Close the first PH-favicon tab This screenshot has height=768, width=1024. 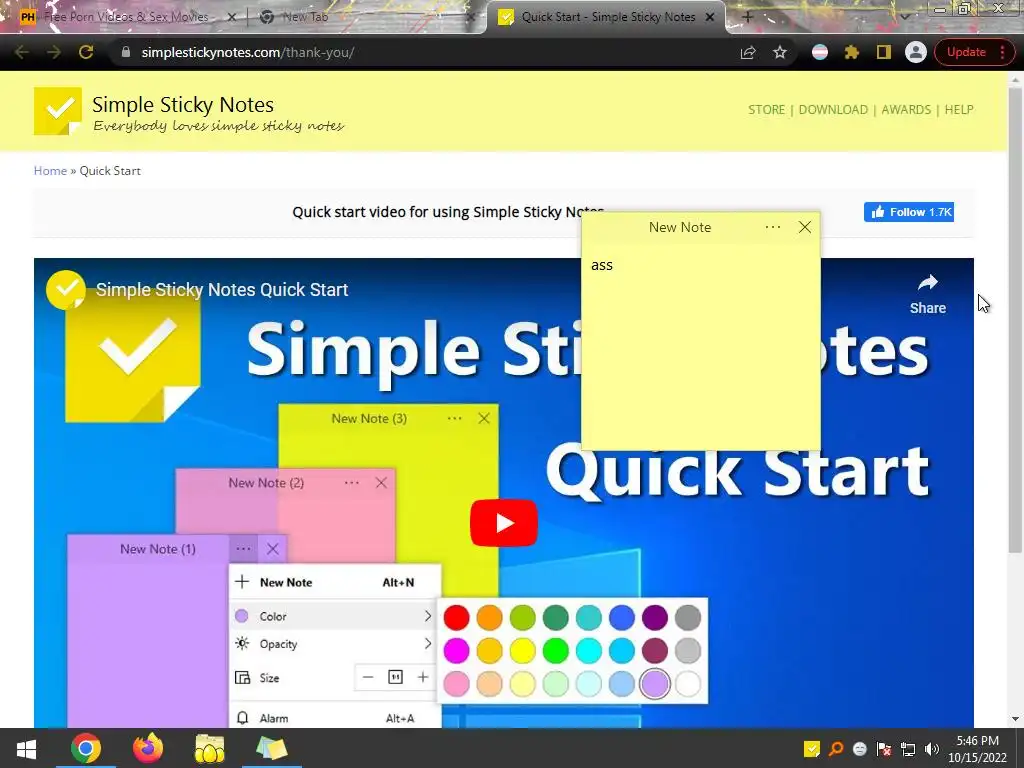[x=231, y=17]
